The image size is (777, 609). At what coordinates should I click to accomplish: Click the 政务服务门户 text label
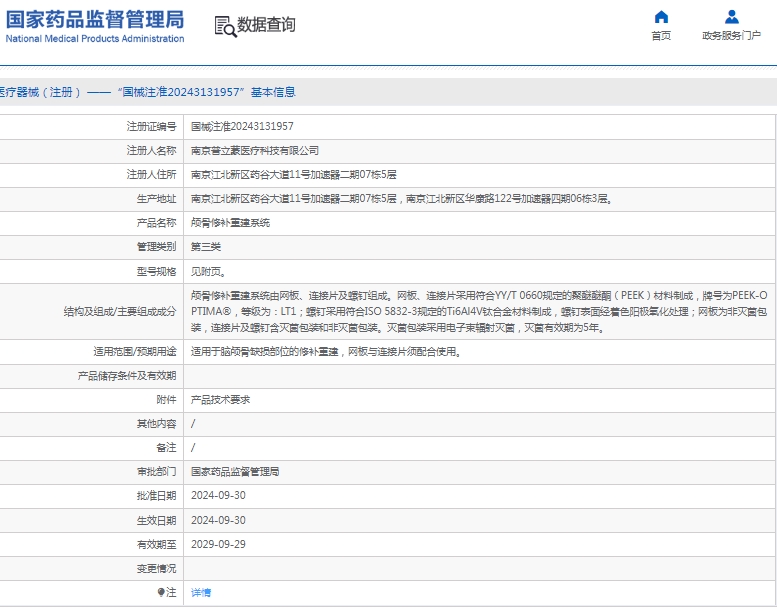pyautogui.click(x=731, y=36)
